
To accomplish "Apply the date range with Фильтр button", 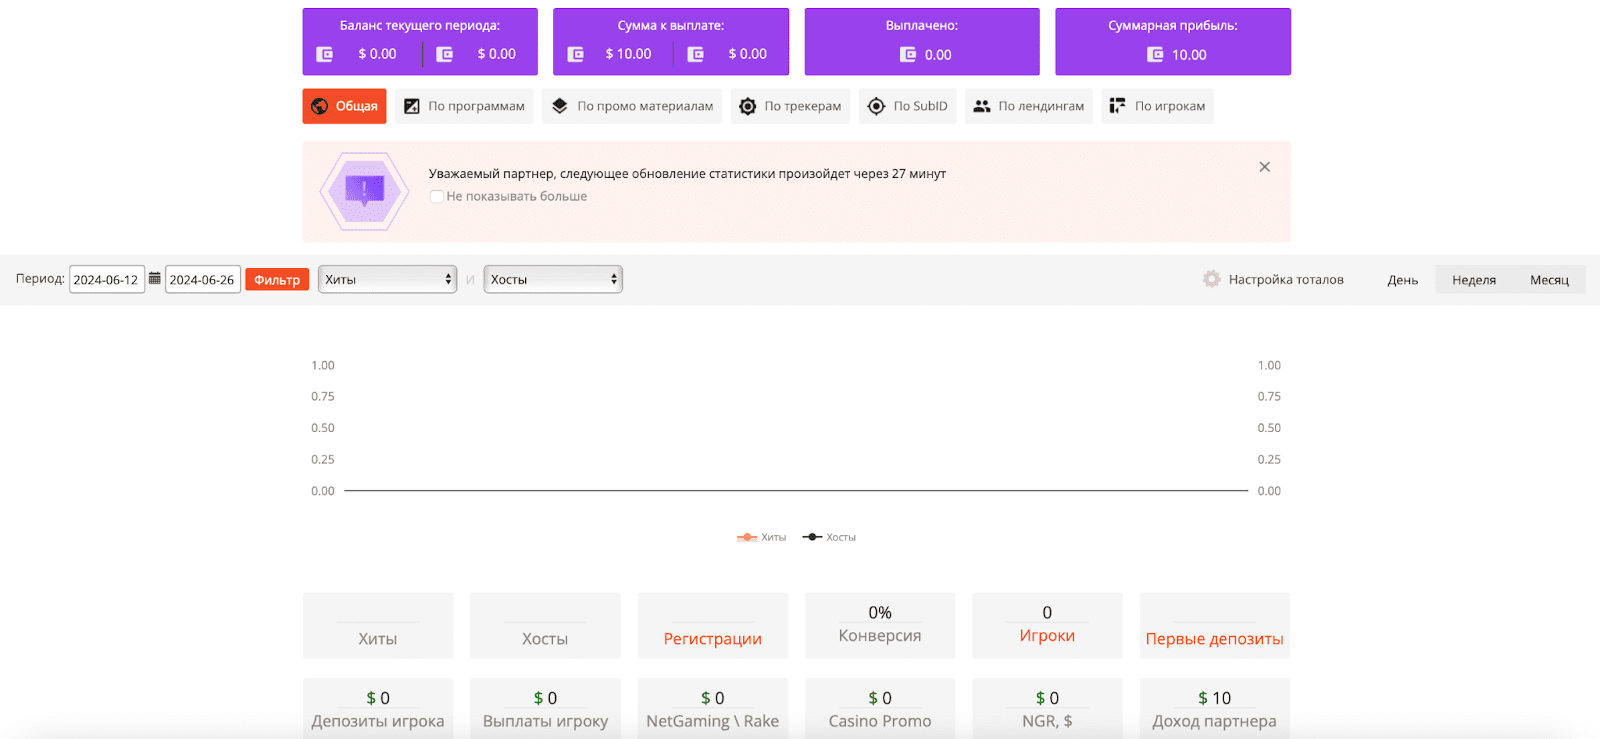I will click(277, 280).
